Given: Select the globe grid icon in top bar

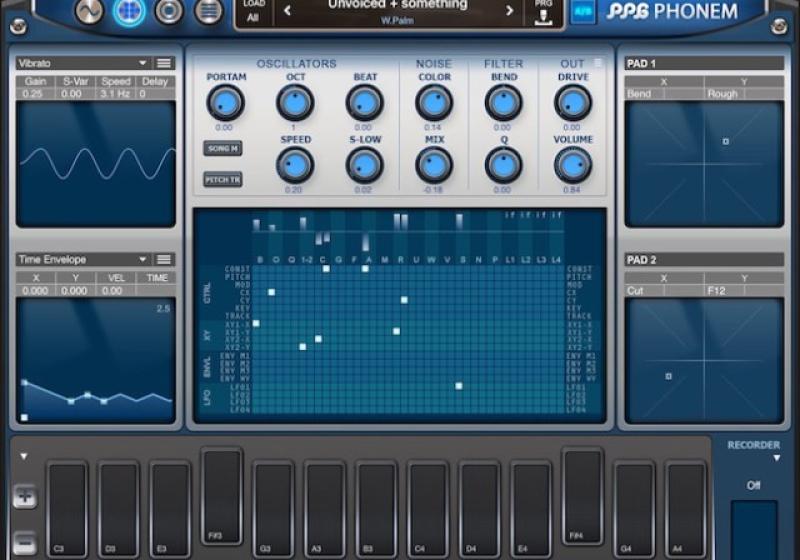Looking at the screenshot, I should (x=129, y=11).
